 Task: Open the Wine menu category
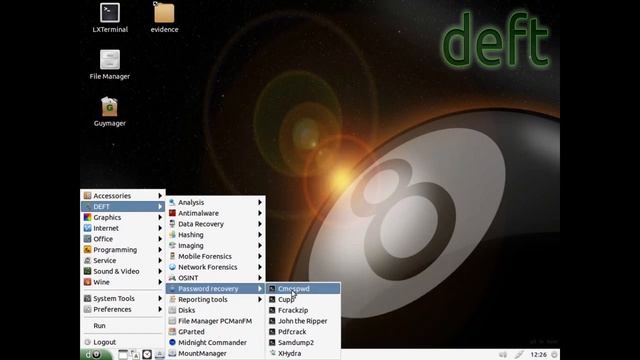[x=123, y=282]
